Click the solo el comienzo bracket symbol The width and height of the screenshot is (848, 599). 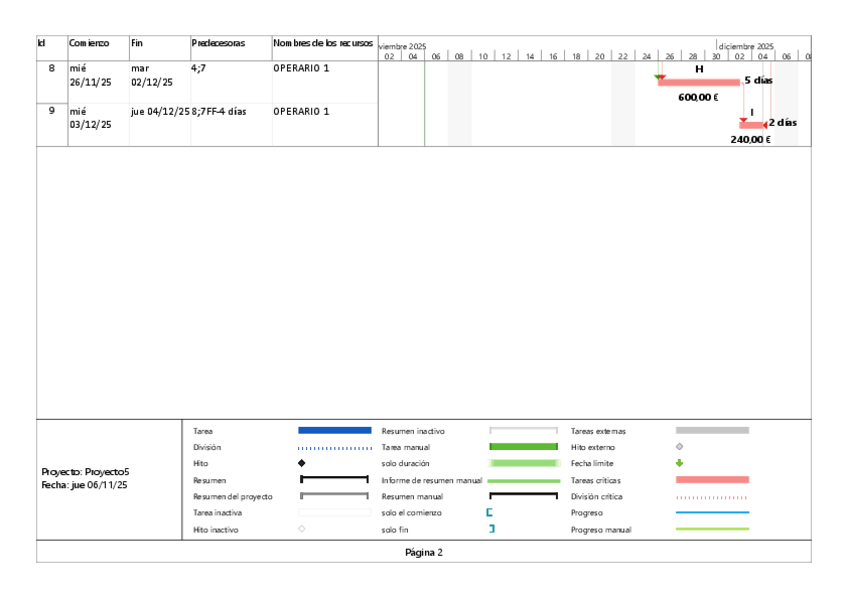(489, 513)
